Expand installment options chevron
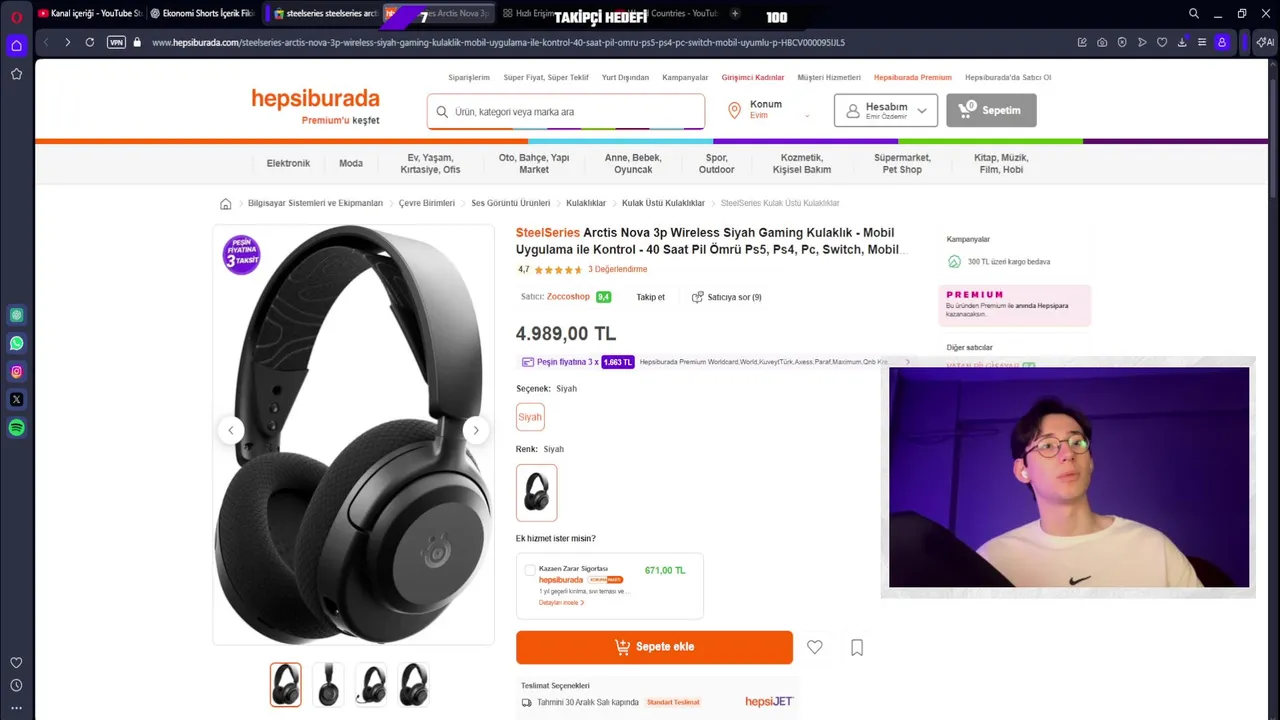 click(908, 362)
